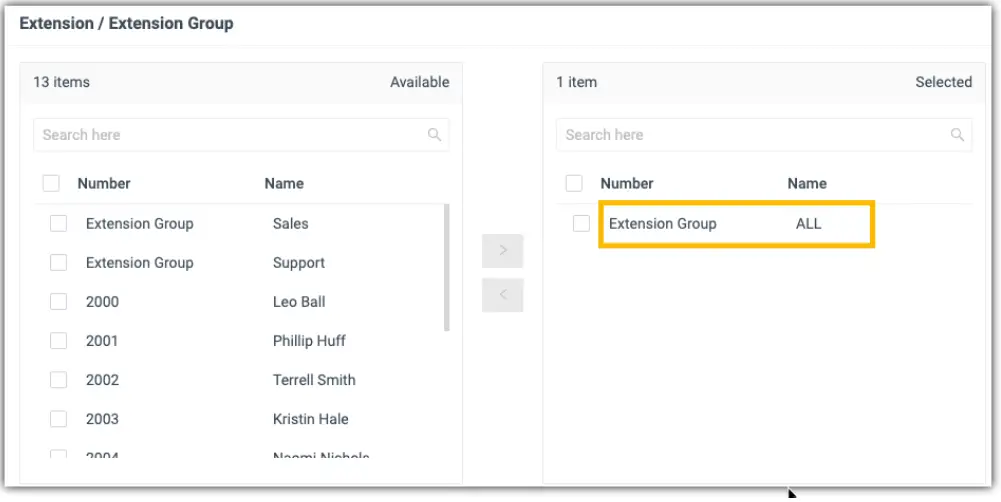Image resolution: width=1001 pixels, height=502 pixels.
Task: Click the name Sales
Action: coord(290,224)
